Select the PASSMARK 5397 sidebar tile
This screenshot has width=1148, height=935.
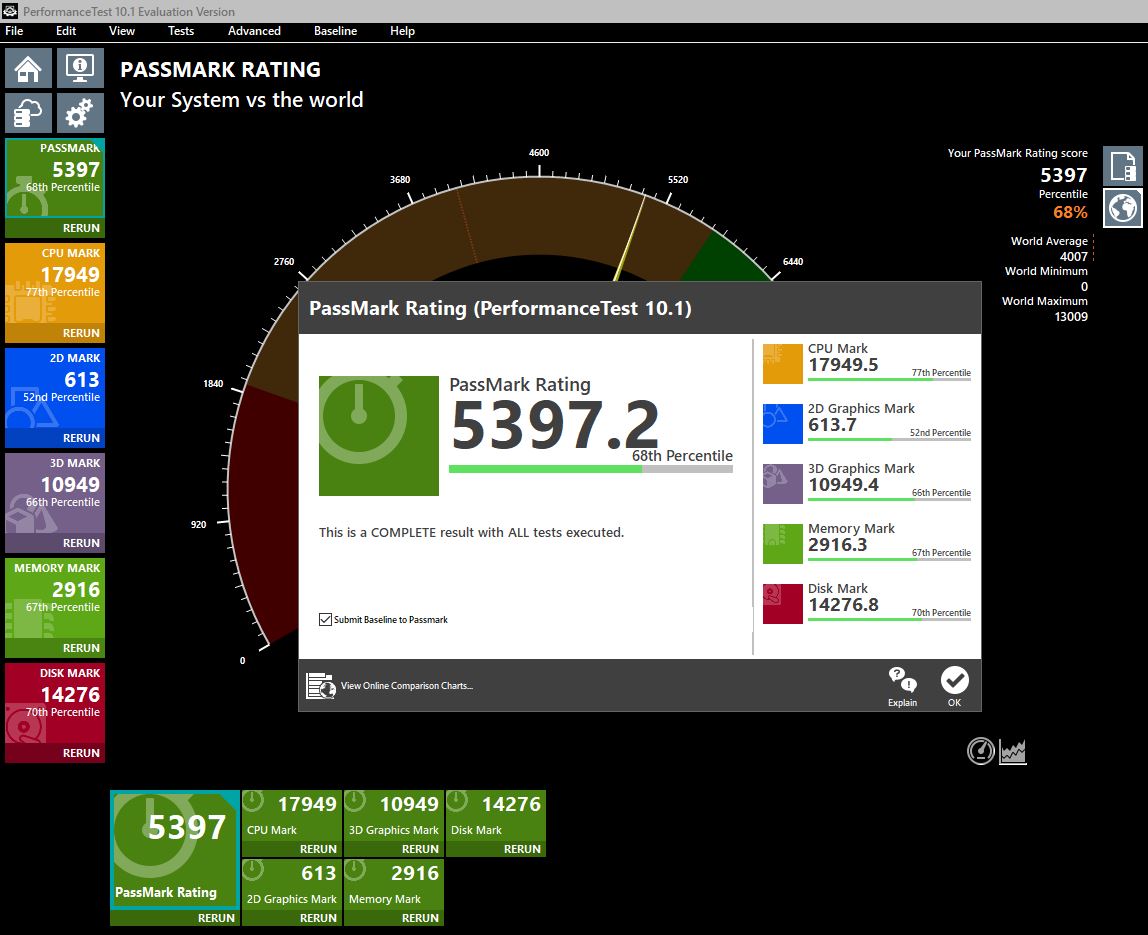[55, 178]
